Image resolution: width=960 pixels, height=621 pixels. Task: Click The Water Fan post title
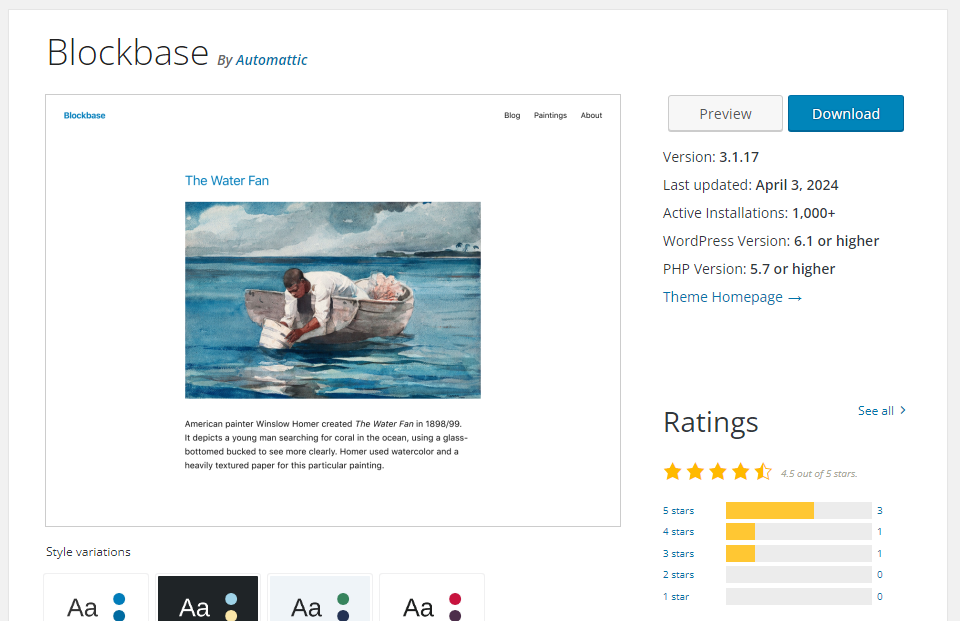click(227, 181)
